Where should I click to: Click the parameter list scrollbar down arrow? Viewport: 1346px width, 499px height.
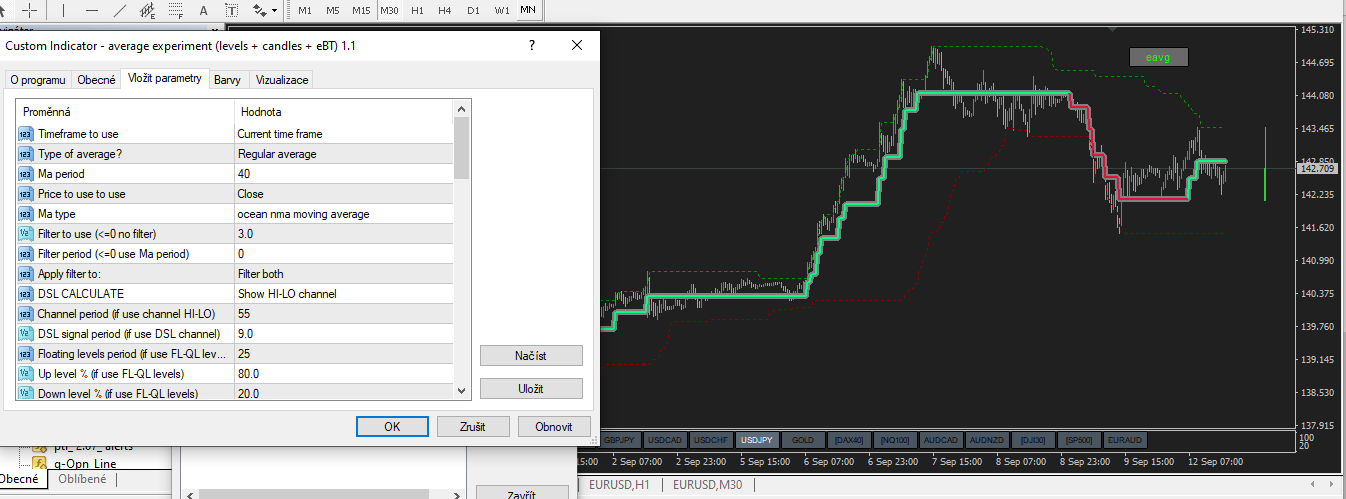(x=461, y=391)
